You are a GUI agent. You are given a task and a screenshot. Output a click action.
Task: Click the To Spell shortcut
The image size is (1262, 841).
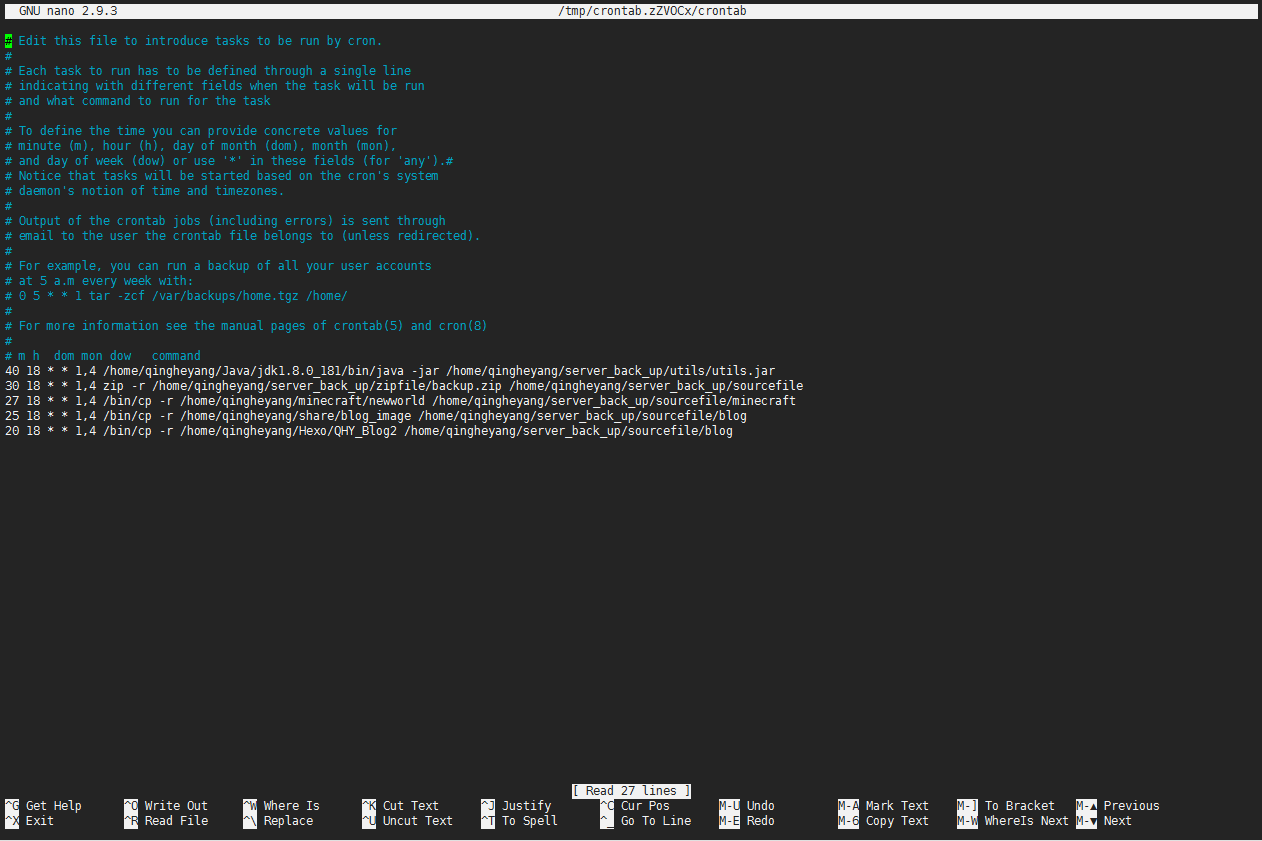tap(529, 821)
